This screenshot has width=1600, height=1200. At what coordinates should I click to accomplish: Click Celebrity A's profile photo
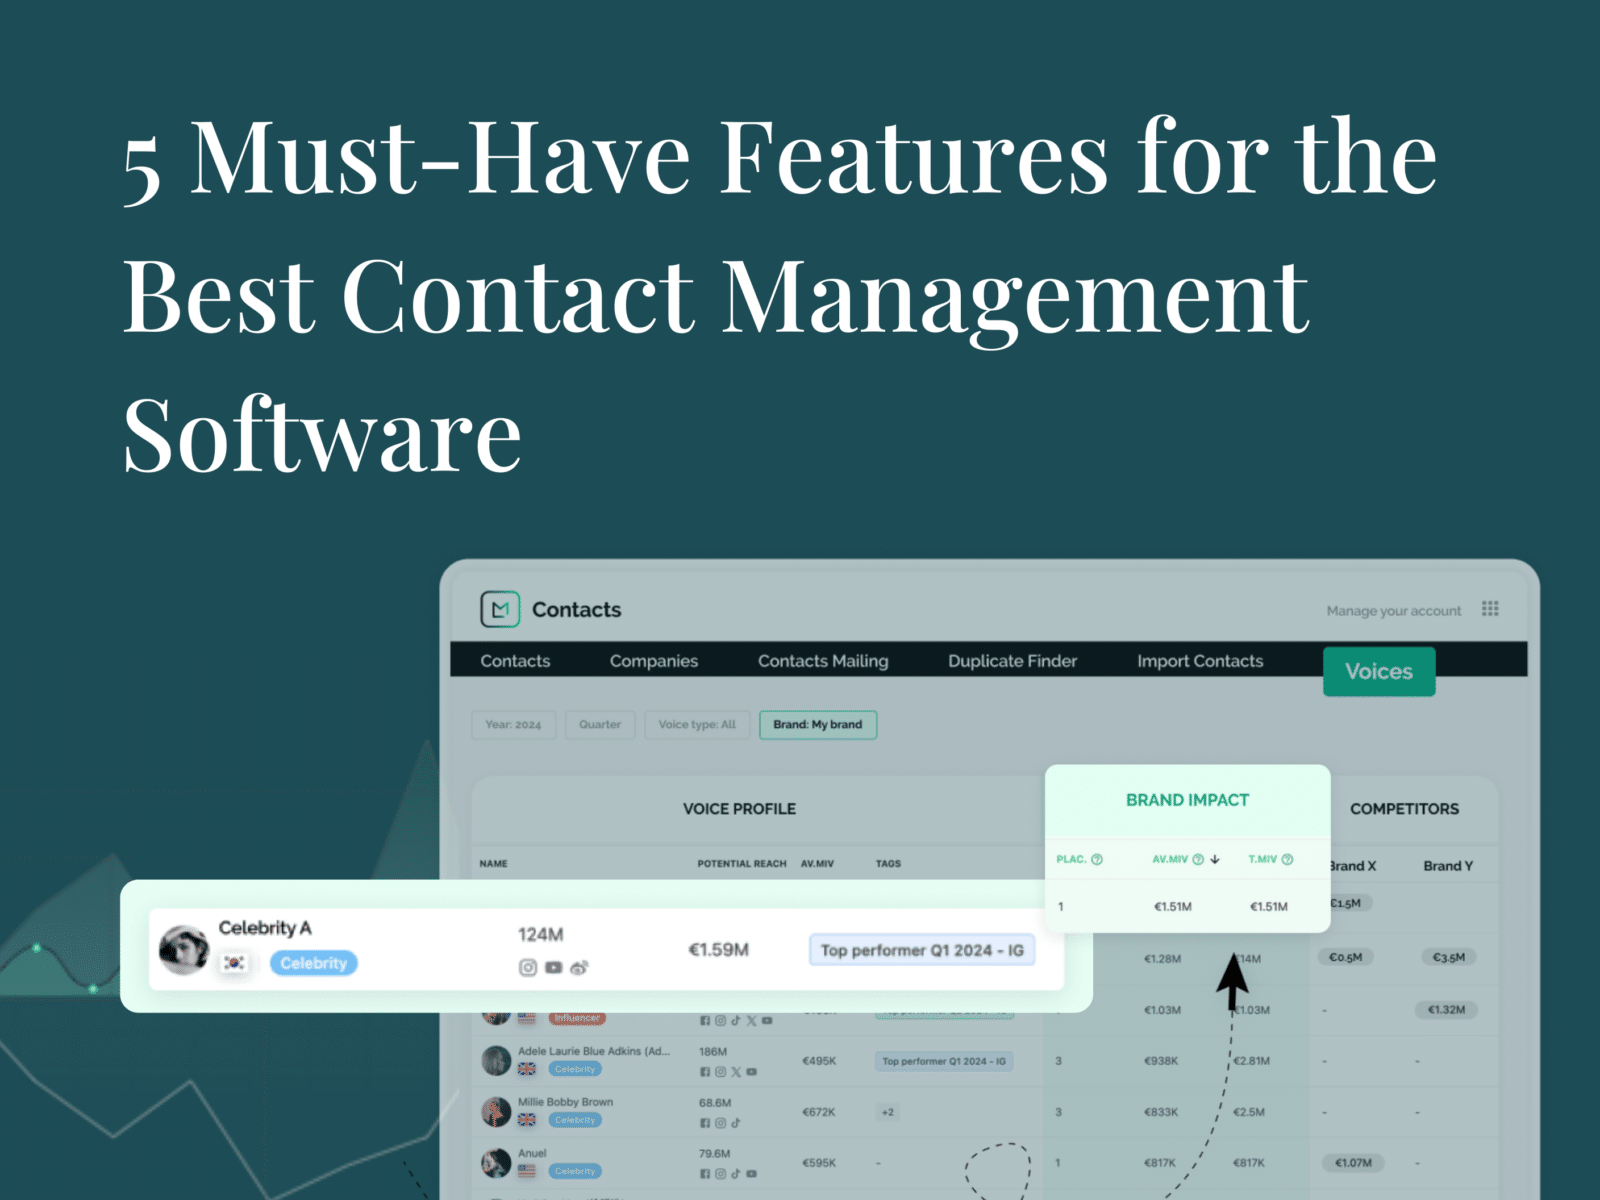[184, 949]
